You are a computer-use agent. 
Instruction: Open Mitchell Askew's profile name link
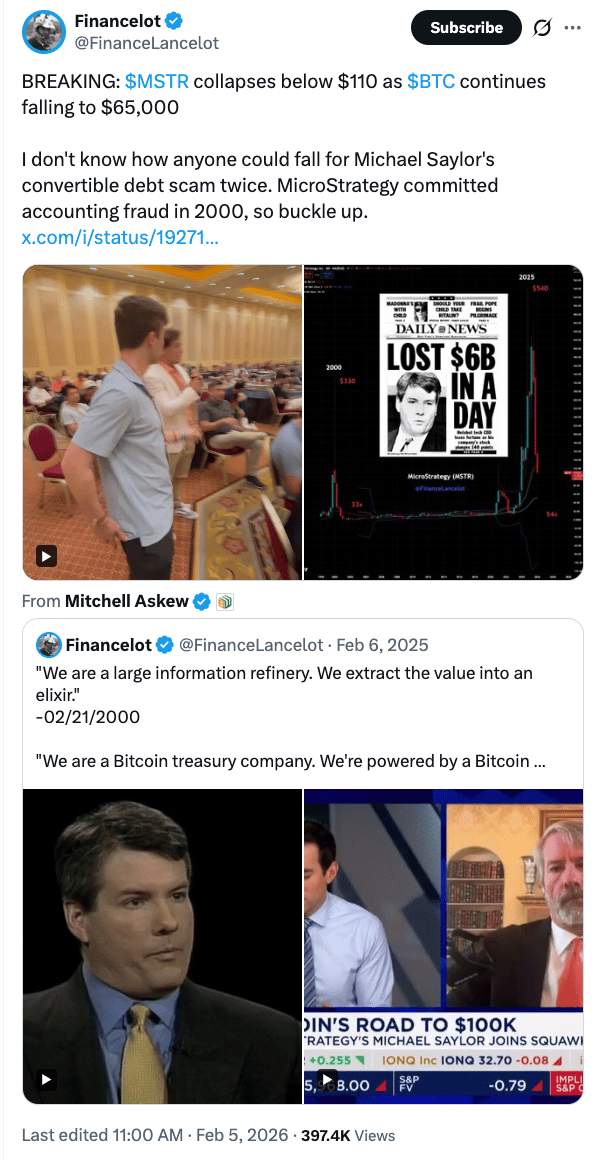(126, 601)
